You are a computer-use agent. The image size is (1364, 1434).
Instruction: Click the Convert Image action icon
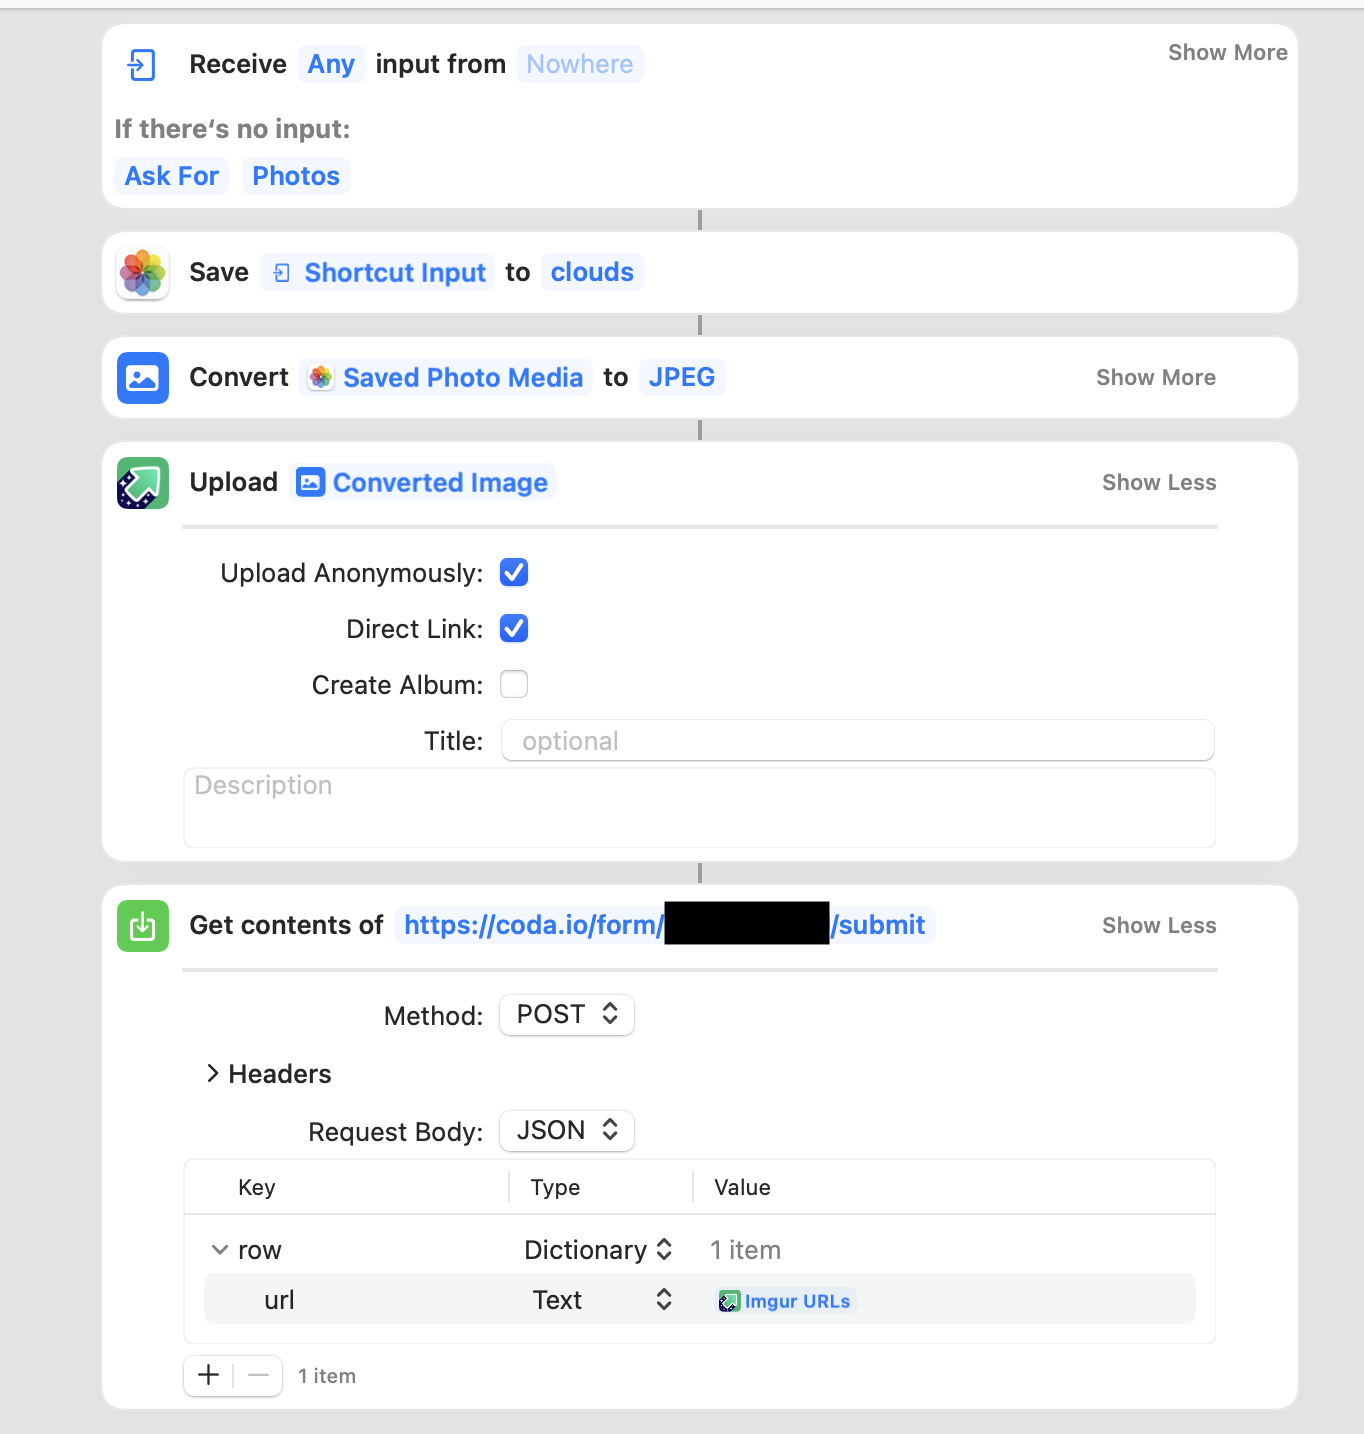click(143, 378)
